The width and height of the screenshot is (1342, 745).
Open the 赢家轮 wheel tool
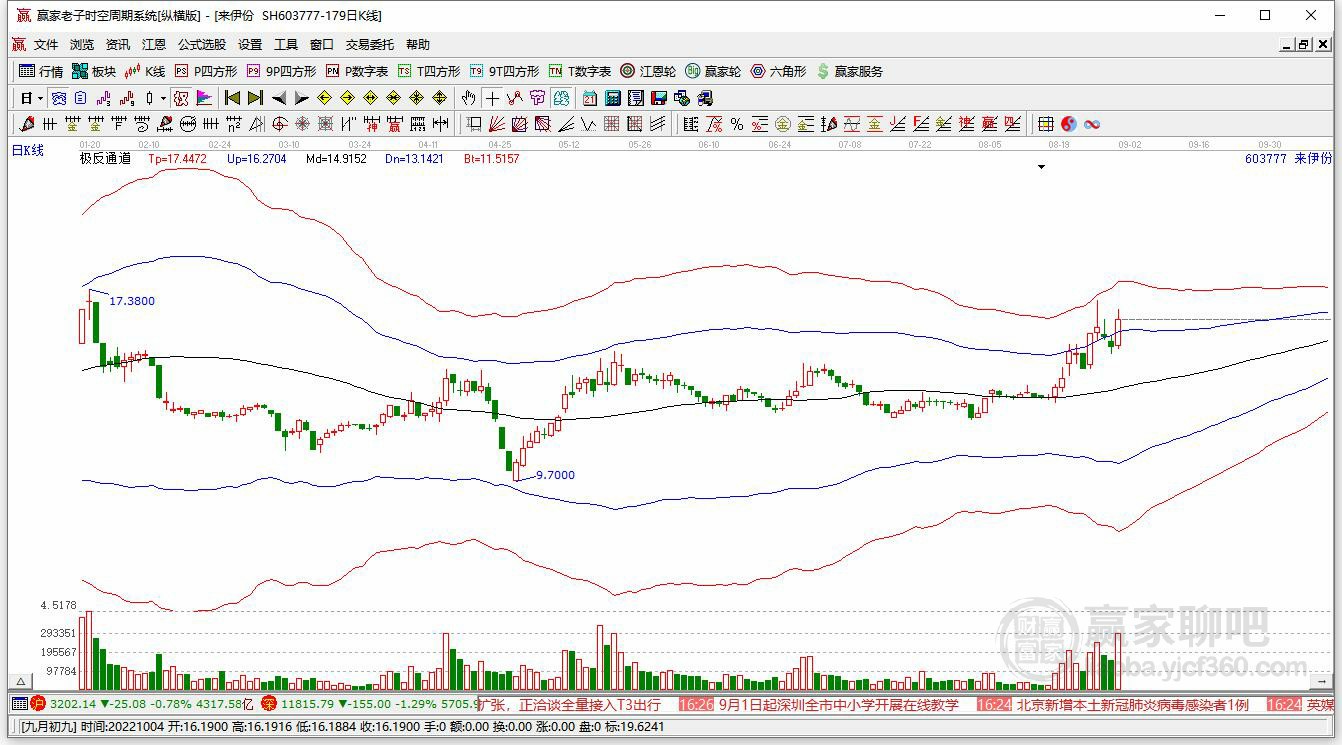click(x=713, y=71)
